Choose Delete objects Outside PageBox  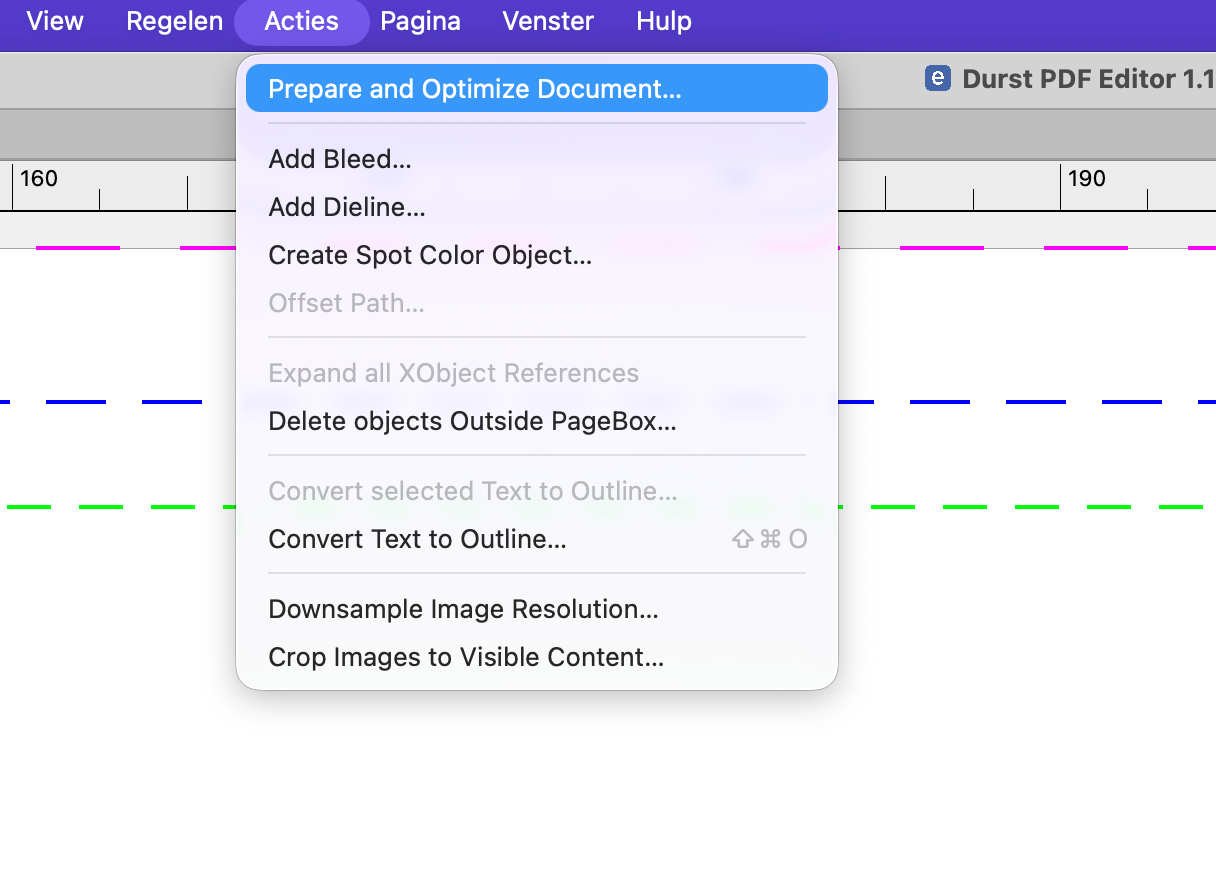(x=537, y=421)
